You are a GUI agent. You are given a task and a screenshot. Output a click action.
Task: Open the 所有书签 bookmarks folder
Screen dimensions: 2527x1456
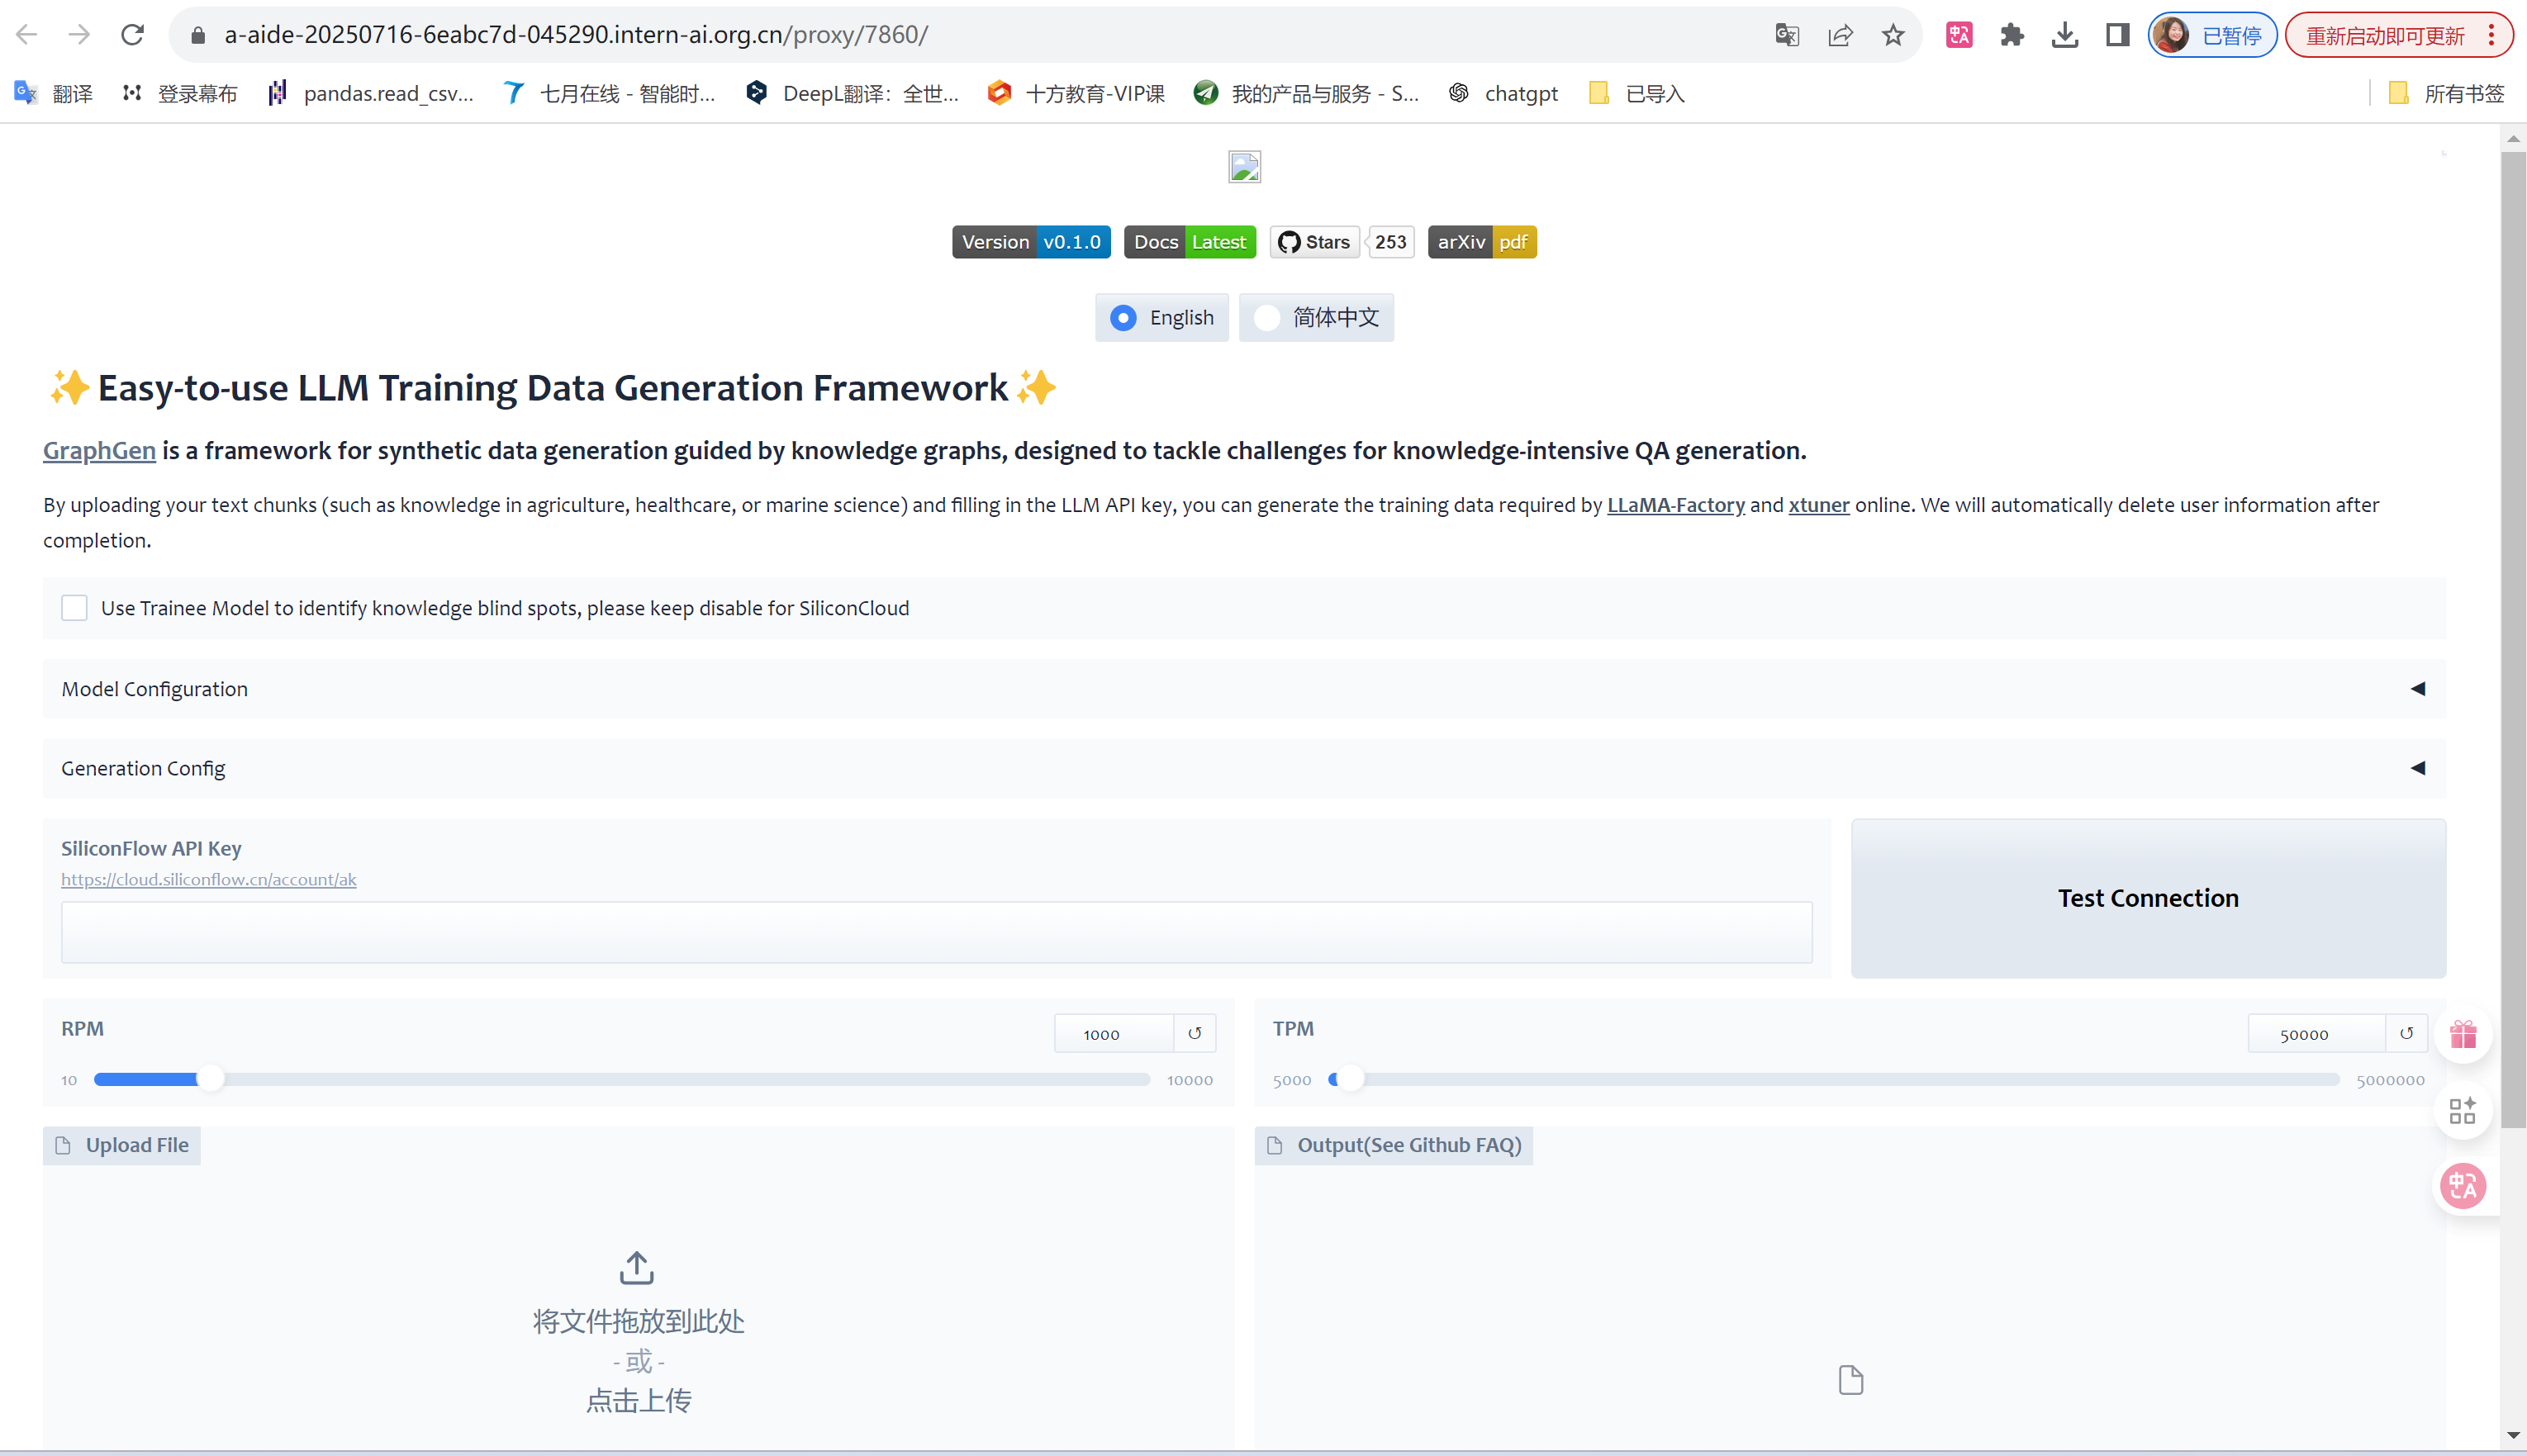click(x=2445, y=93)
